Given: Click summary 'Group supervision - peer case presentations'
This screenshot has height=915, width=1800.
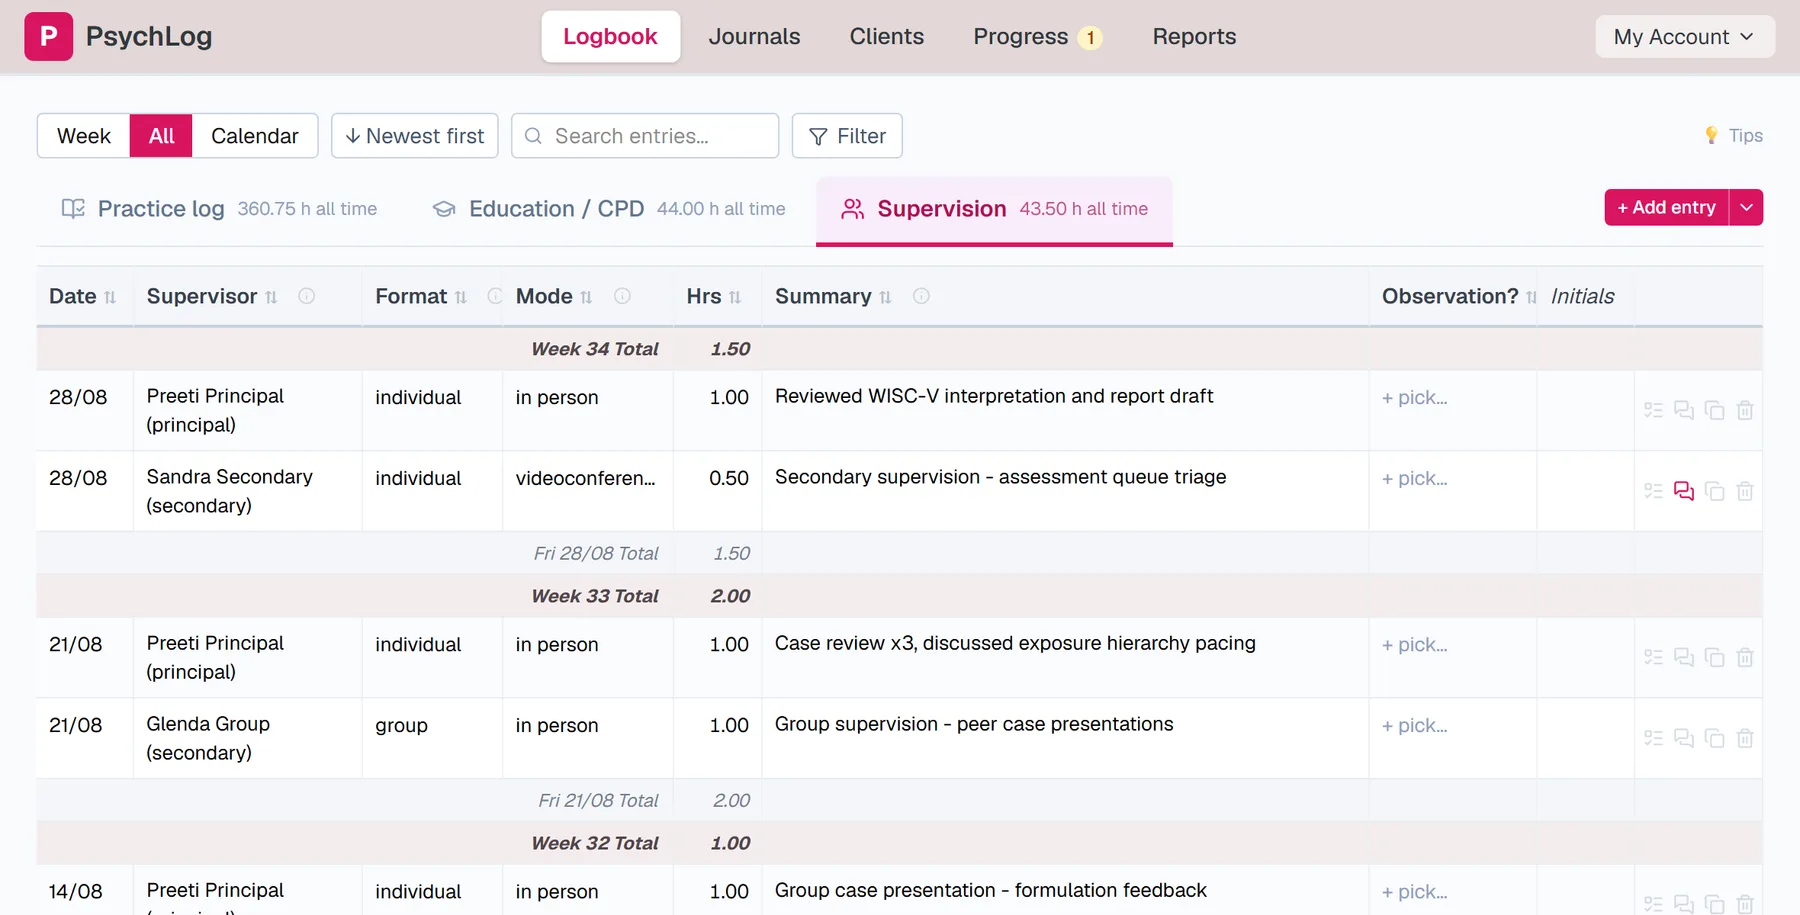Looking at the screenshot, I should tap(974, 724).
